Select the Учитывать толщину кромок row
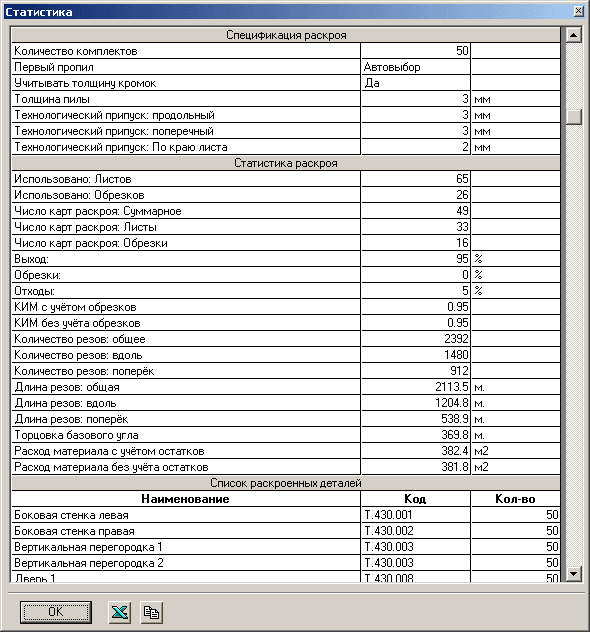Image resolution: width=590 pixels, height=632 pixels. (x=286, y=83)
